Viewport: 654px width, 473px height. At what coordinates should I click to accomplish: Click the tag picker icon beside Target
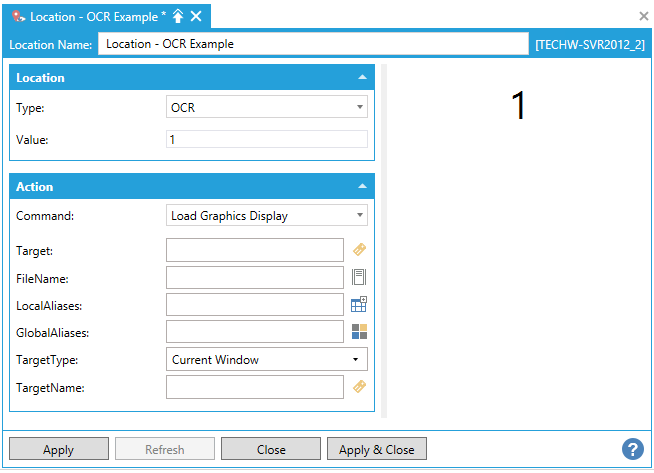(360, 249)
